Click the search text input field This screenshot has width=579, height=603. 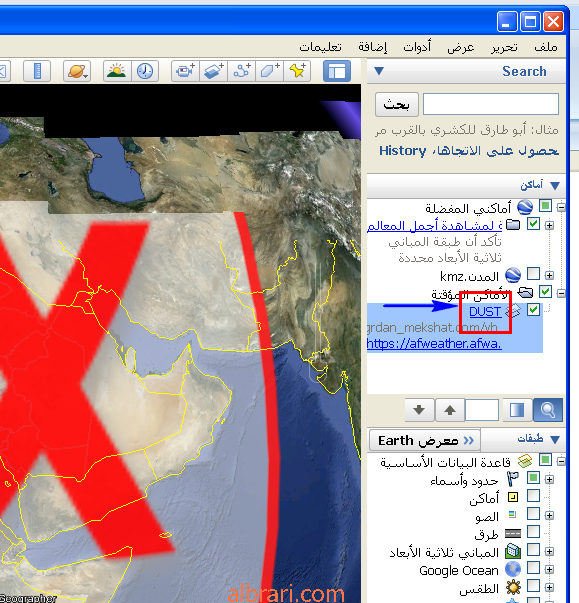pos(491,104)
